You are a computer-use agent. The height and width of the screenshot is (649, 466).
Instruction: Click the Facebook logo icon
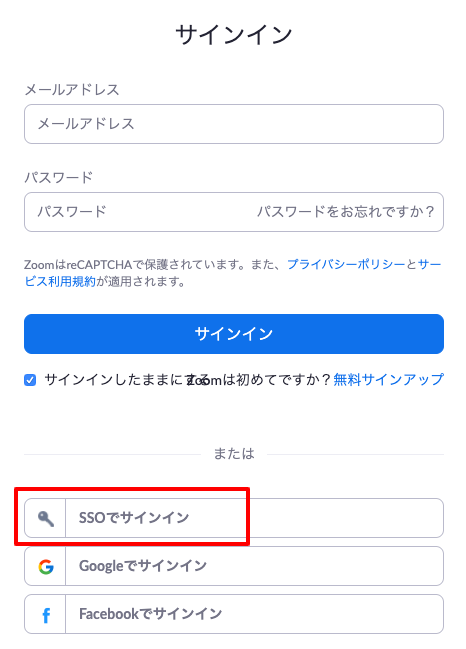tap(46, 615)
